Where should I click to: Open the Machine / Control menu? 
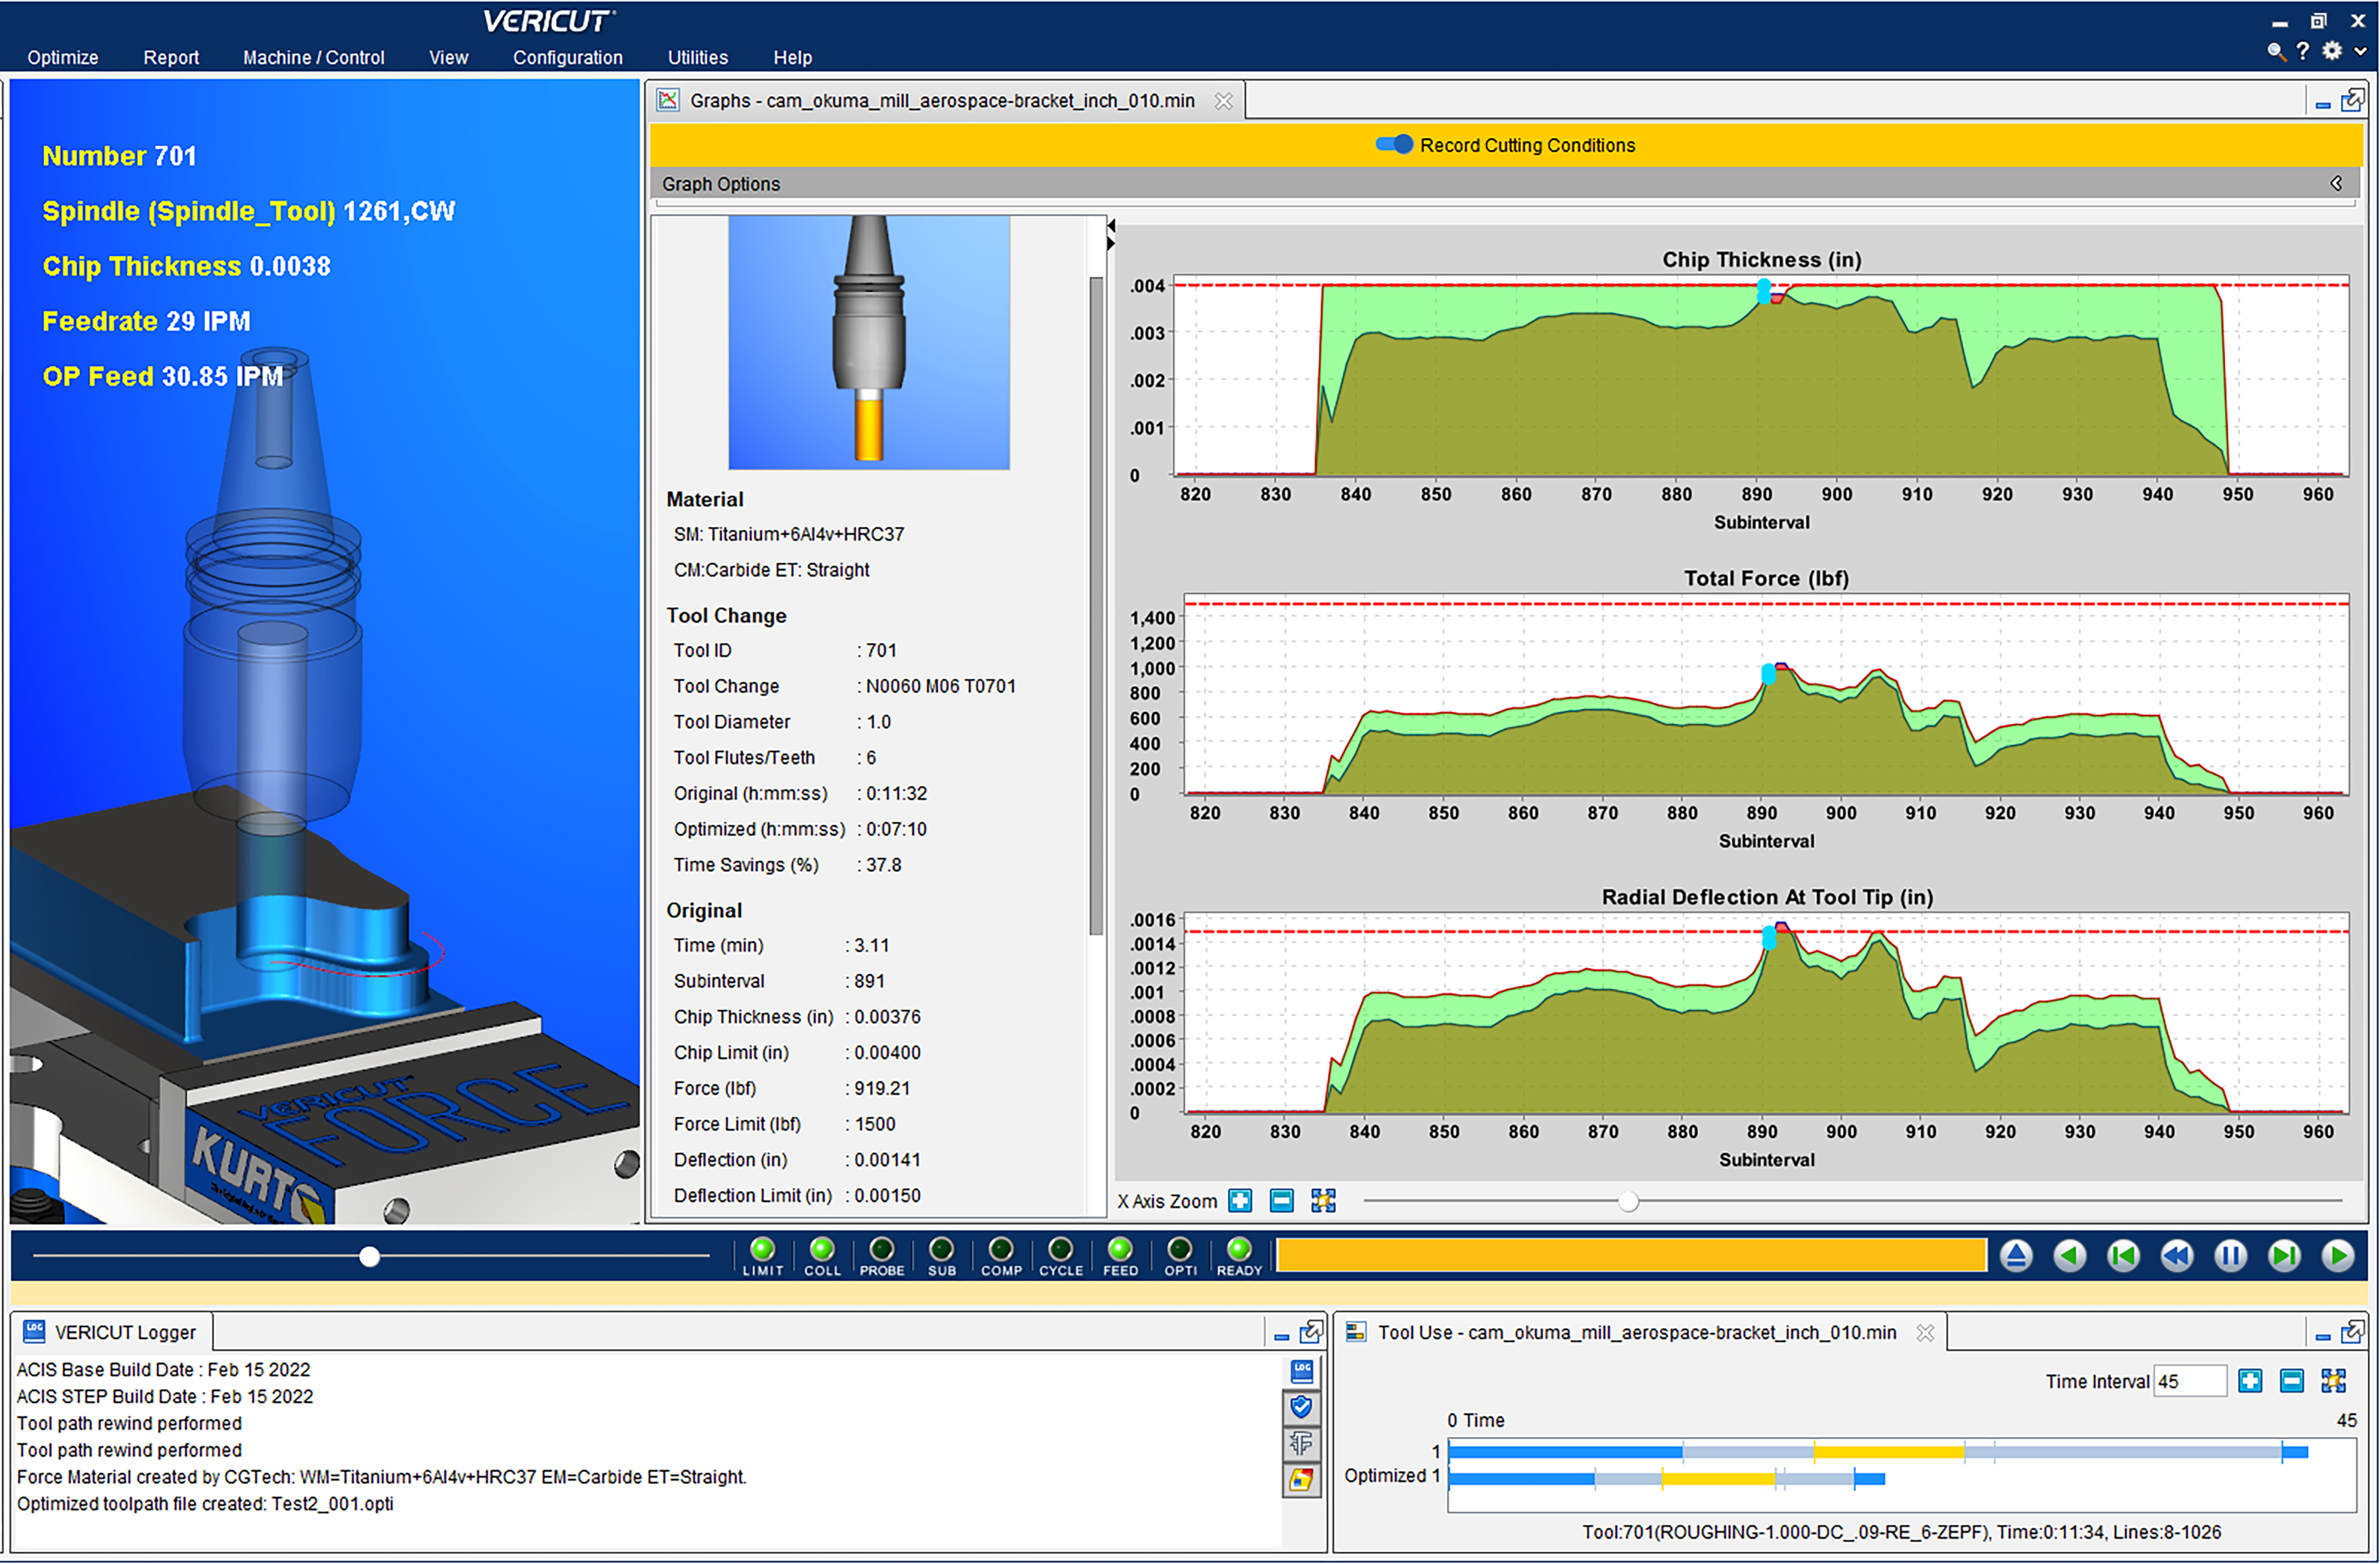(313, 57)
